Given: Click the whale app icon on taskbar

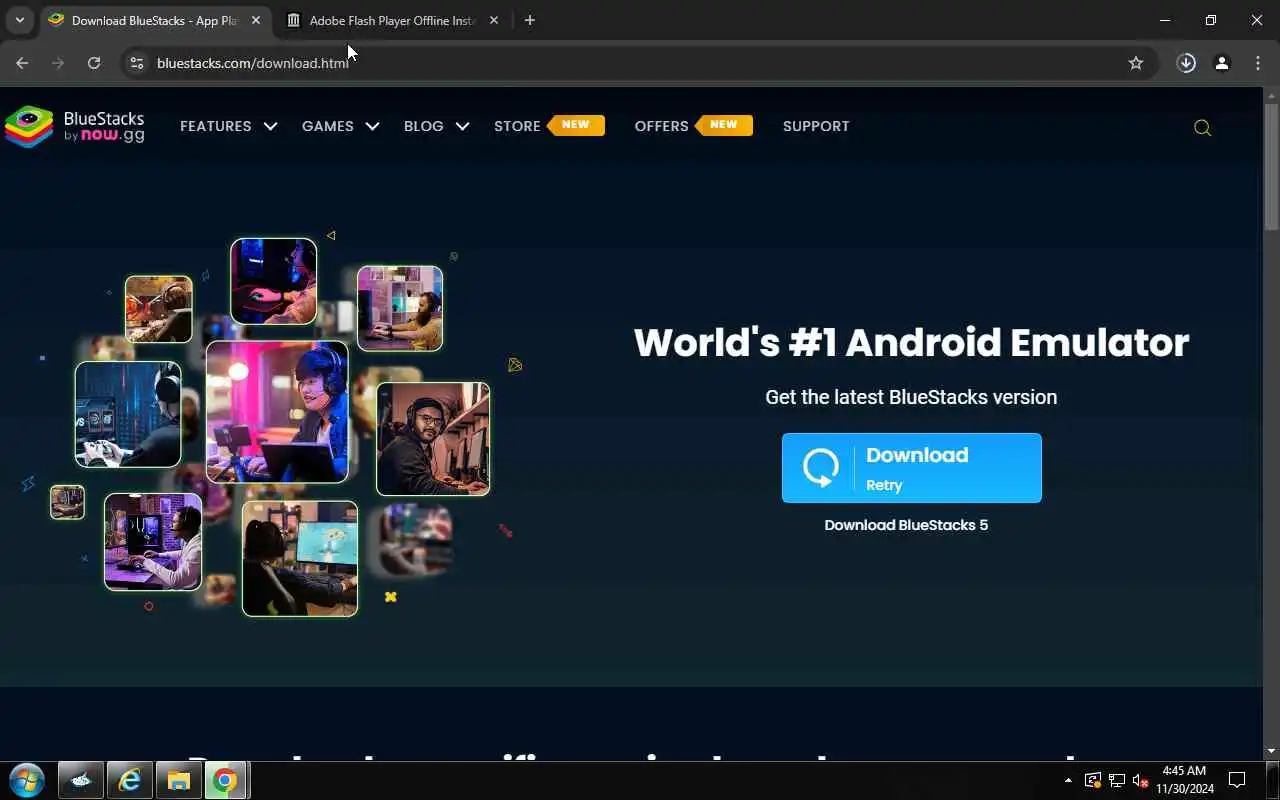Looking at the screenshot, I should (80, 780).
